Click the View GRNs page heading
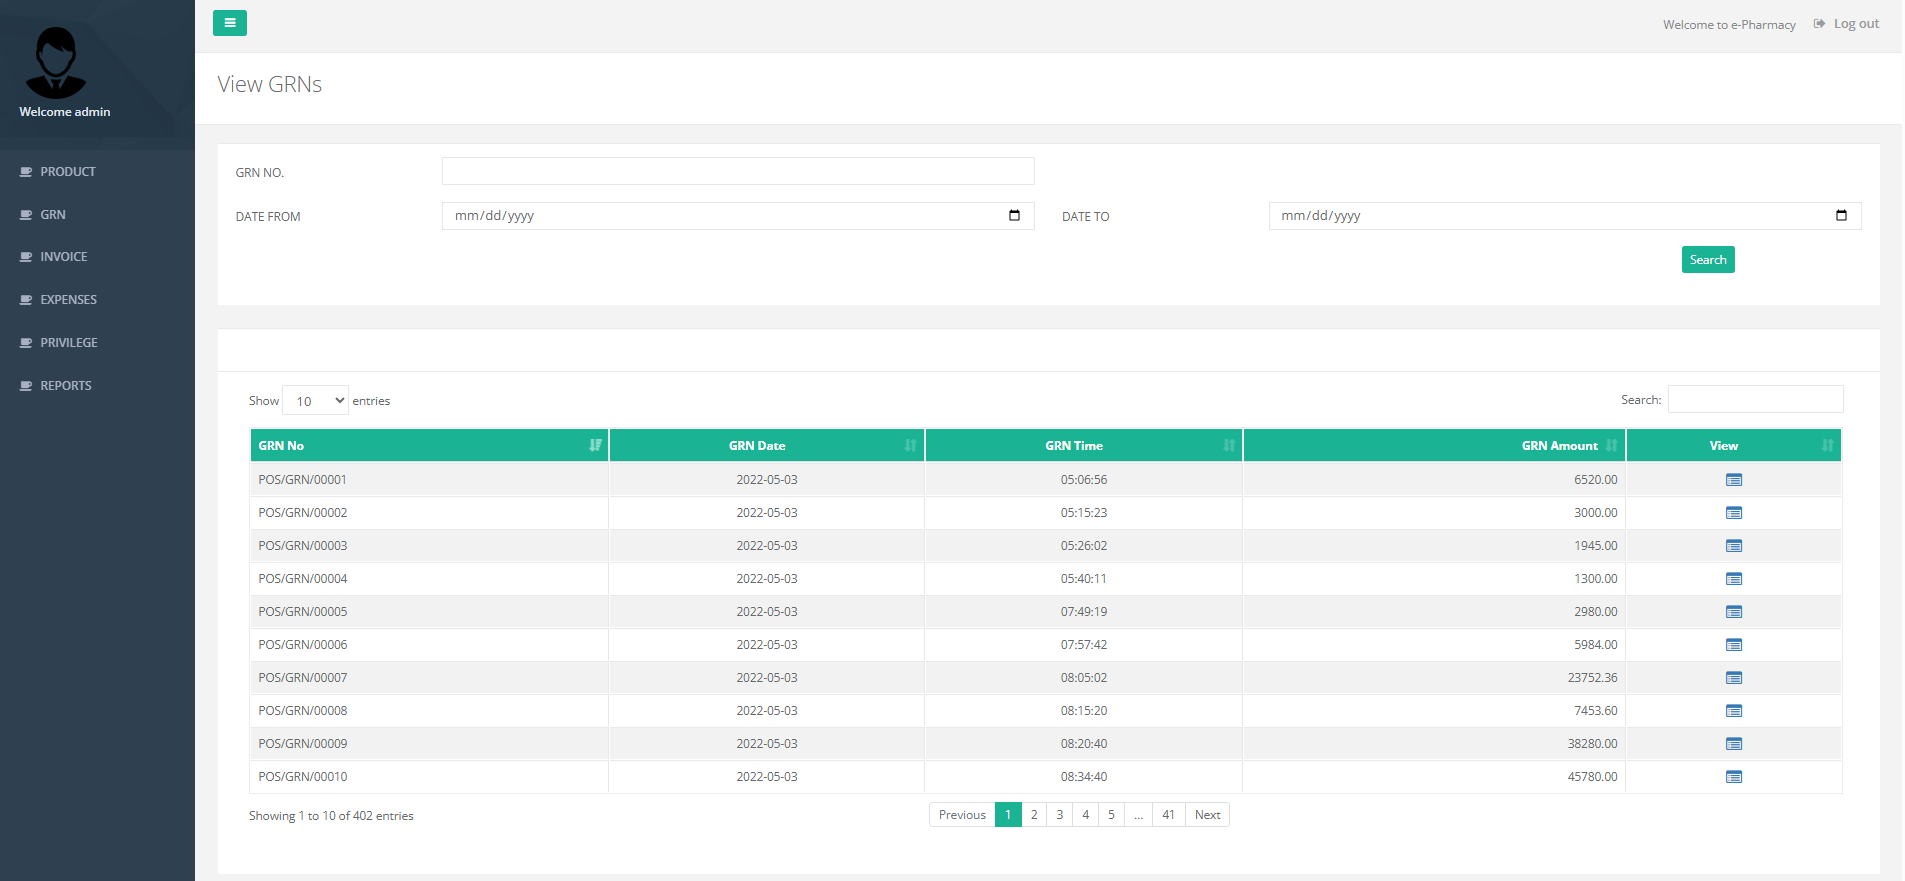 coord(270,85)
